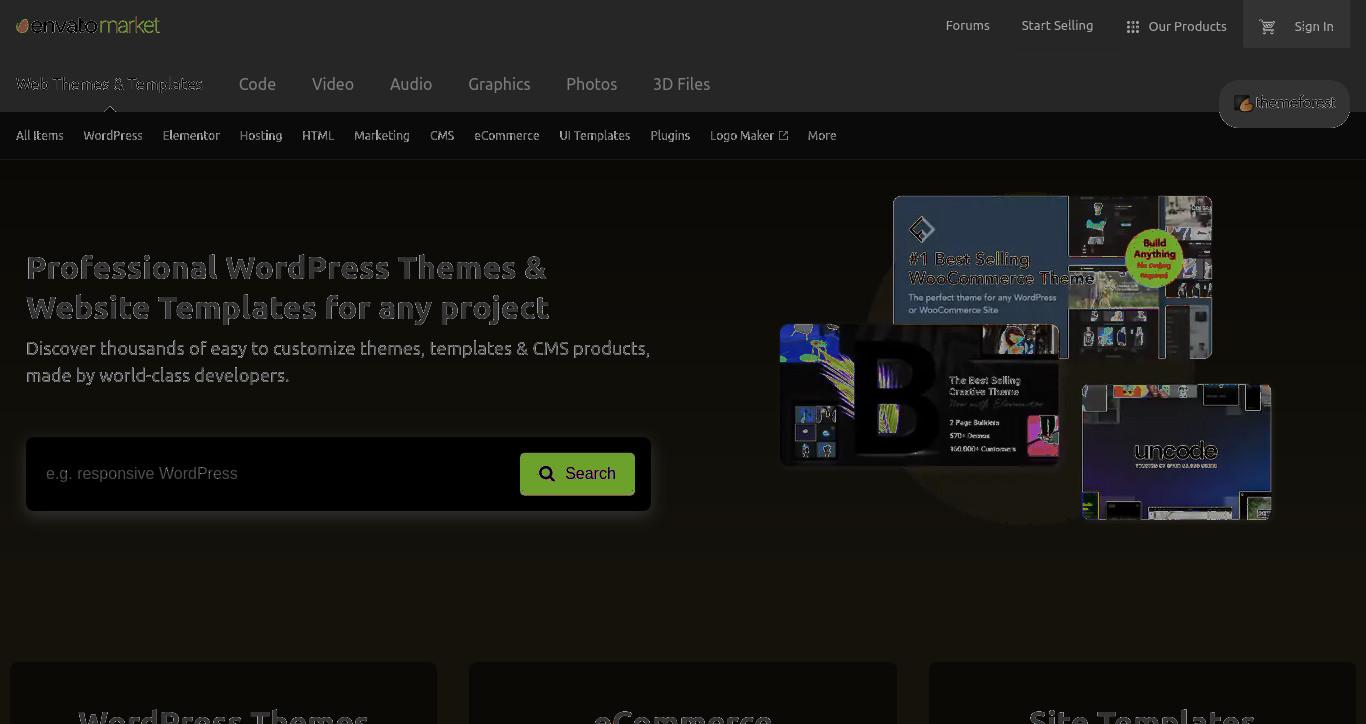Open the CMS submenu item
The height and width of the screenshot is (724, 1366).
click(442, 136)
